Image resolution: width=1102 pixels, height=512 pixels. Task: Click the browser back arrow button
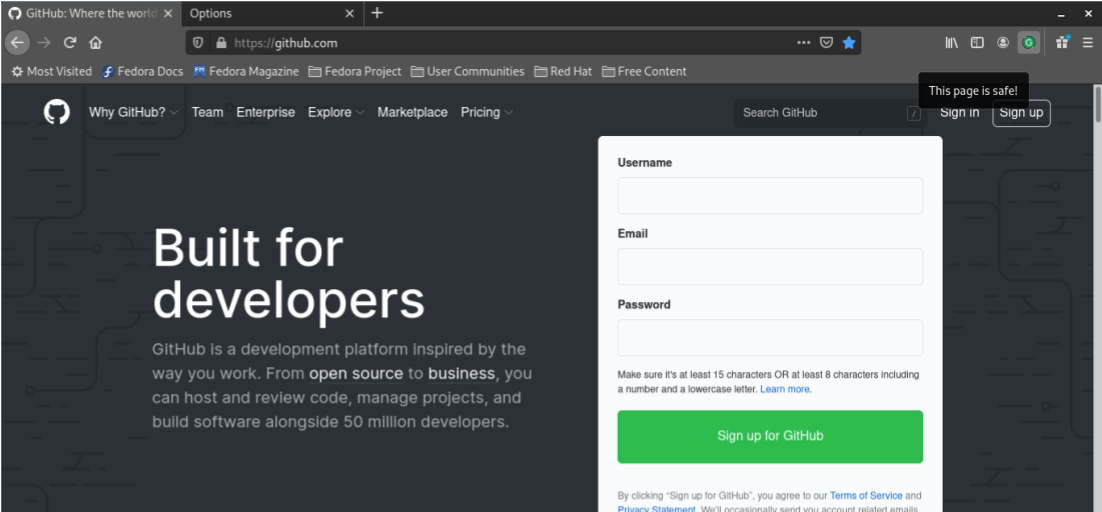click(18, 43)
